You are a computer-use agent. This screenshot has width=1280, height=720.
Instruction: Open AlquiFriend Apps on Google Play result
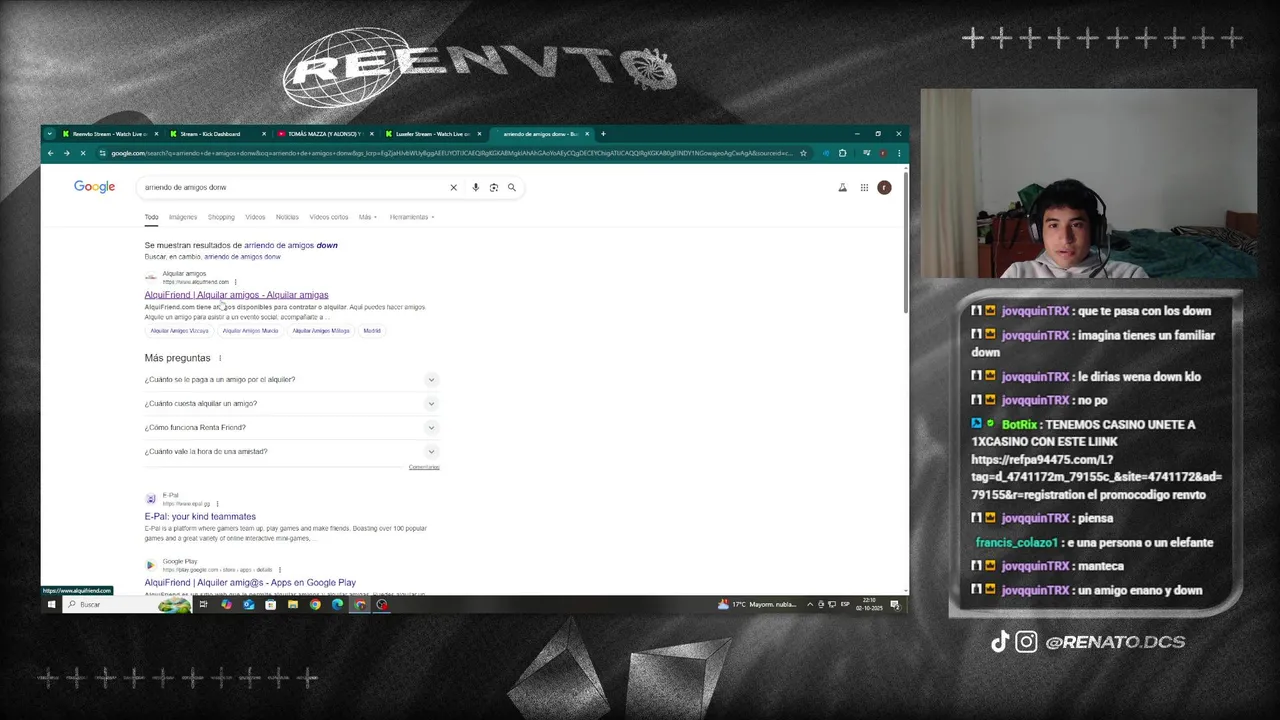250,583
